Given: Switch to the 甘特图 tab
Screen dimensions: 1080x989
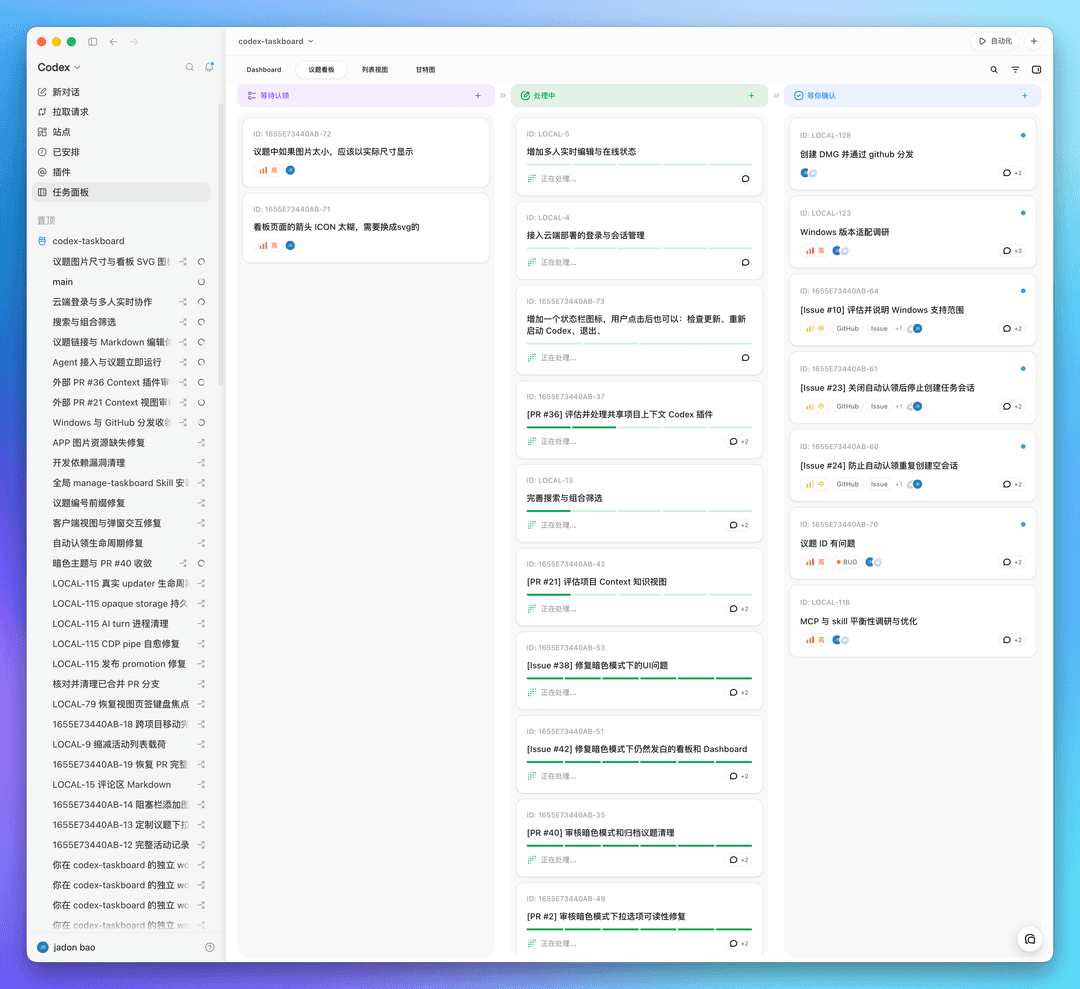Looking at the screenshot, I should pyautogui.click(x=425, y=70).
